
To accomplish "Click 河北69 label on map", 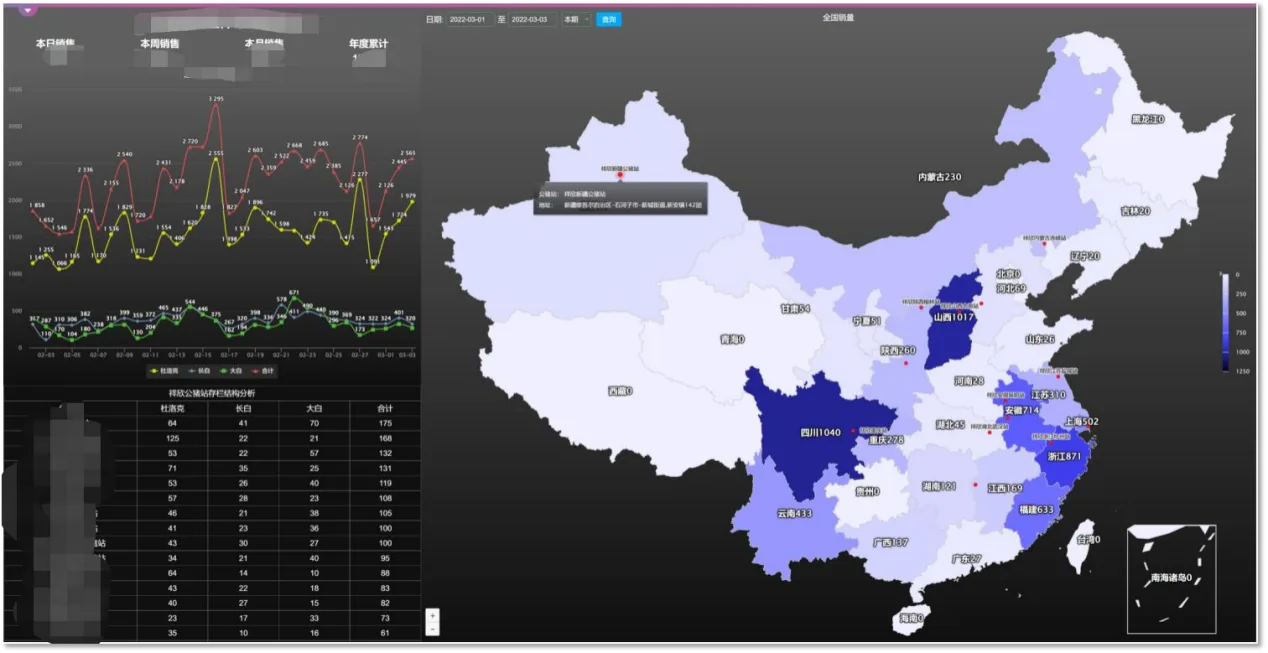I will click(1011, 288).
